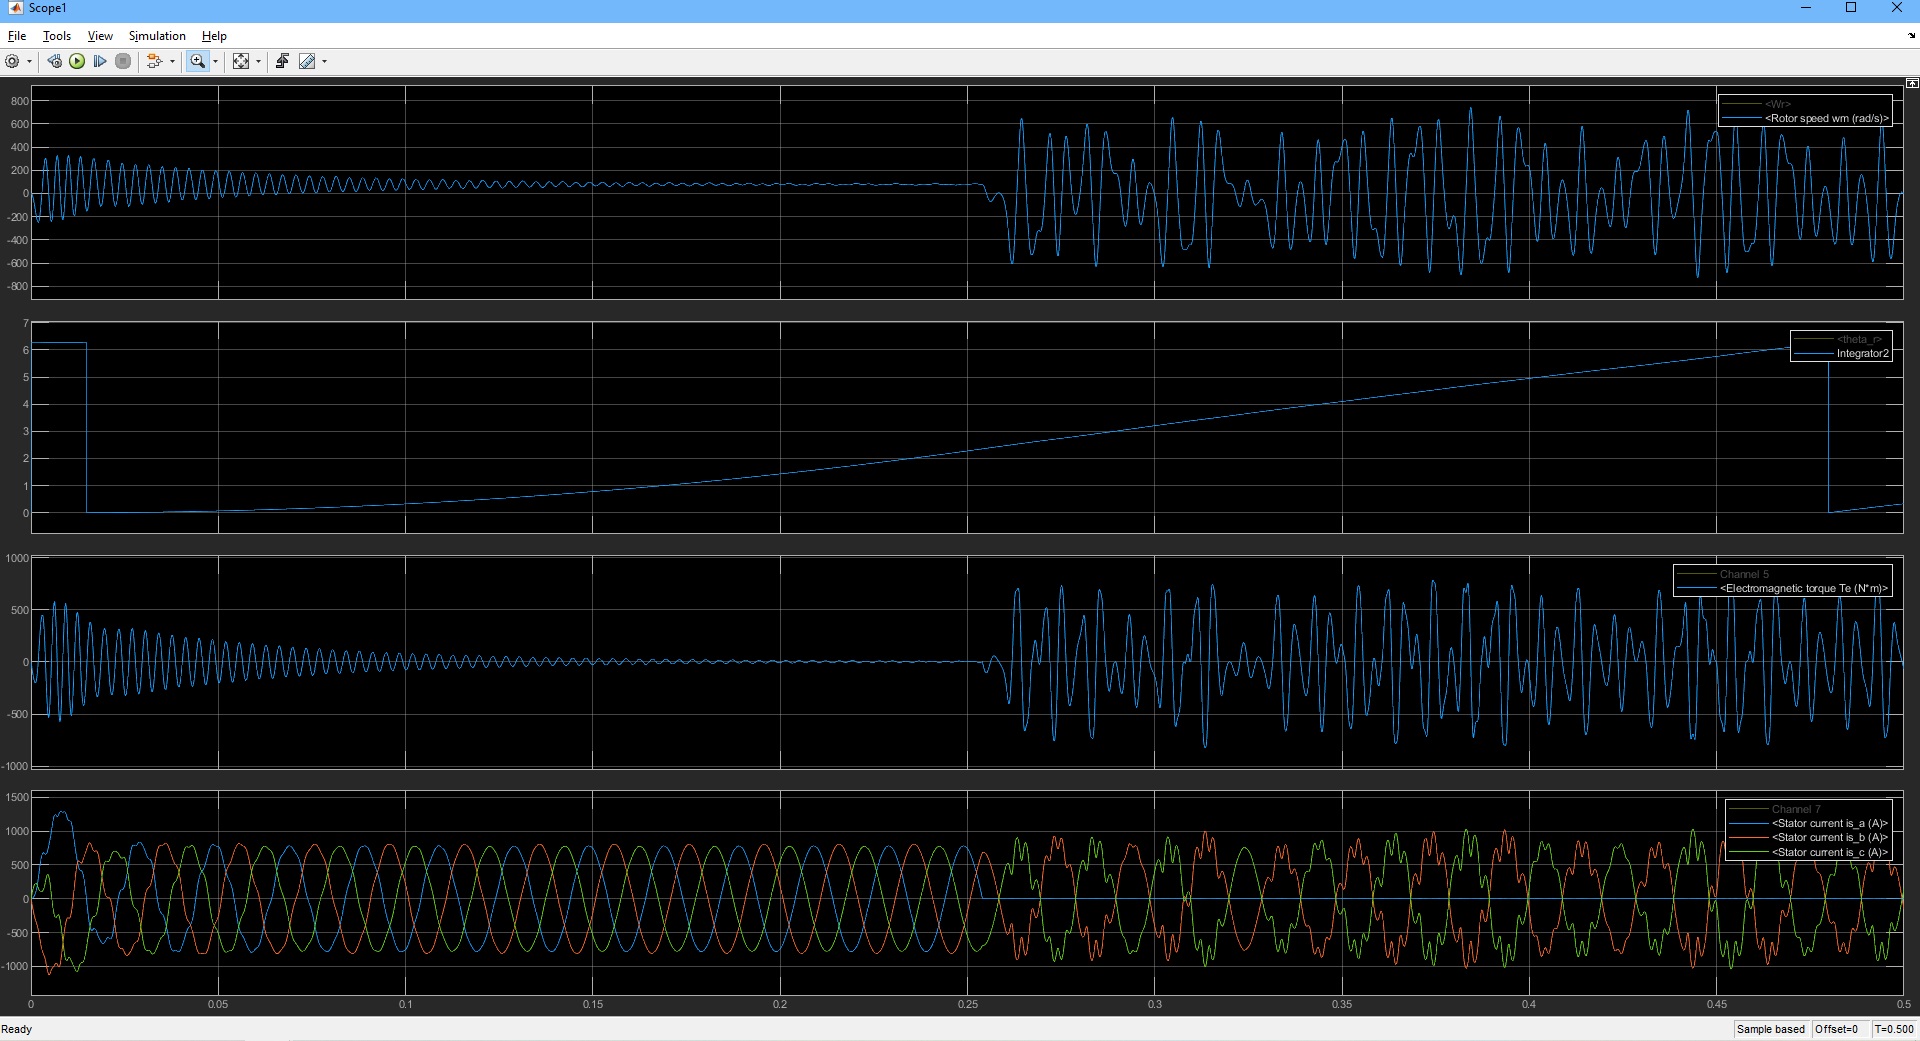Screen dimensions: 1920x1041
Task: Open Scope configuration properties gear icon
Action: 12,62
